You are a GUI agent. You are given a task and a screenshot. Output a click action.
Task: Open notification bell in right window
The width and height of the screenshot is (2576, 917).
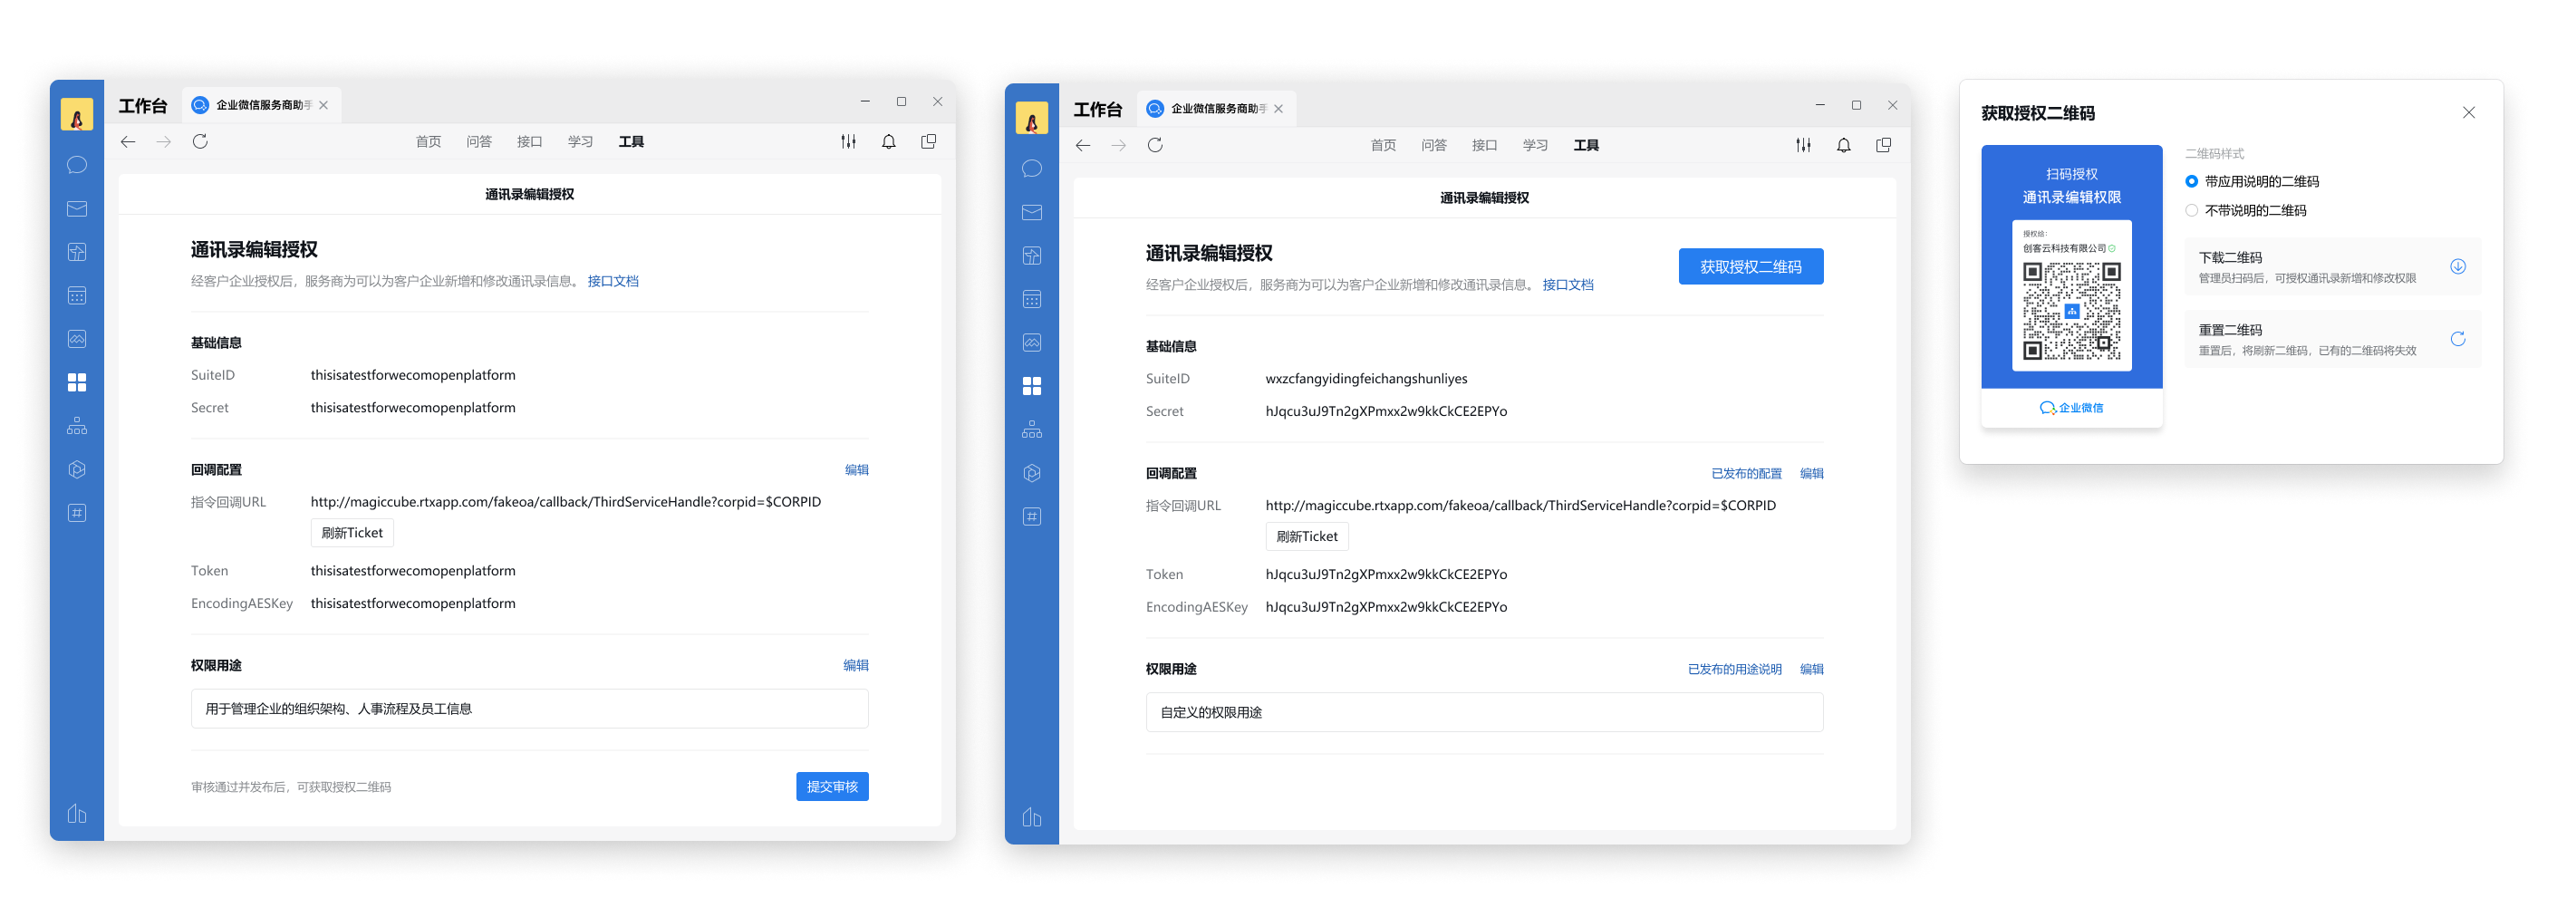[1843, 146]
